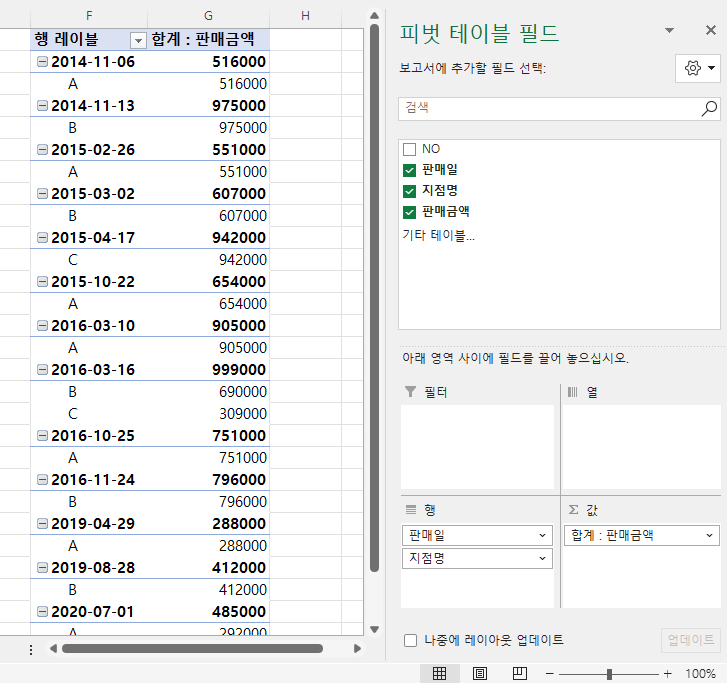This screenshot has height=683, width=727.
Task: Collapse the 2015-02-26 group
Action: (42, 149)
